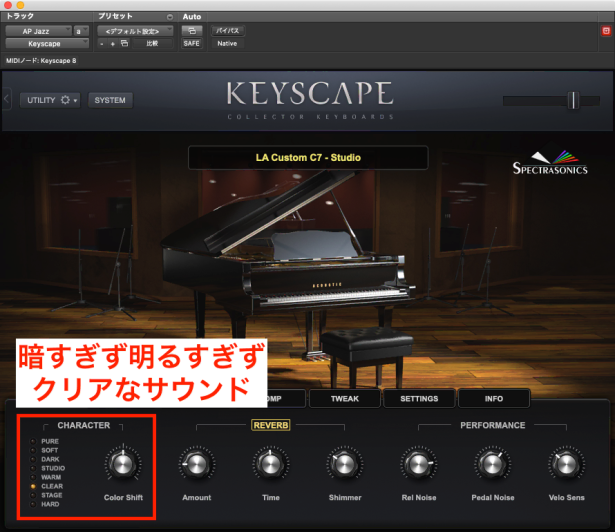
Task: Select the PURE character option
Action: tap(50, 440)
